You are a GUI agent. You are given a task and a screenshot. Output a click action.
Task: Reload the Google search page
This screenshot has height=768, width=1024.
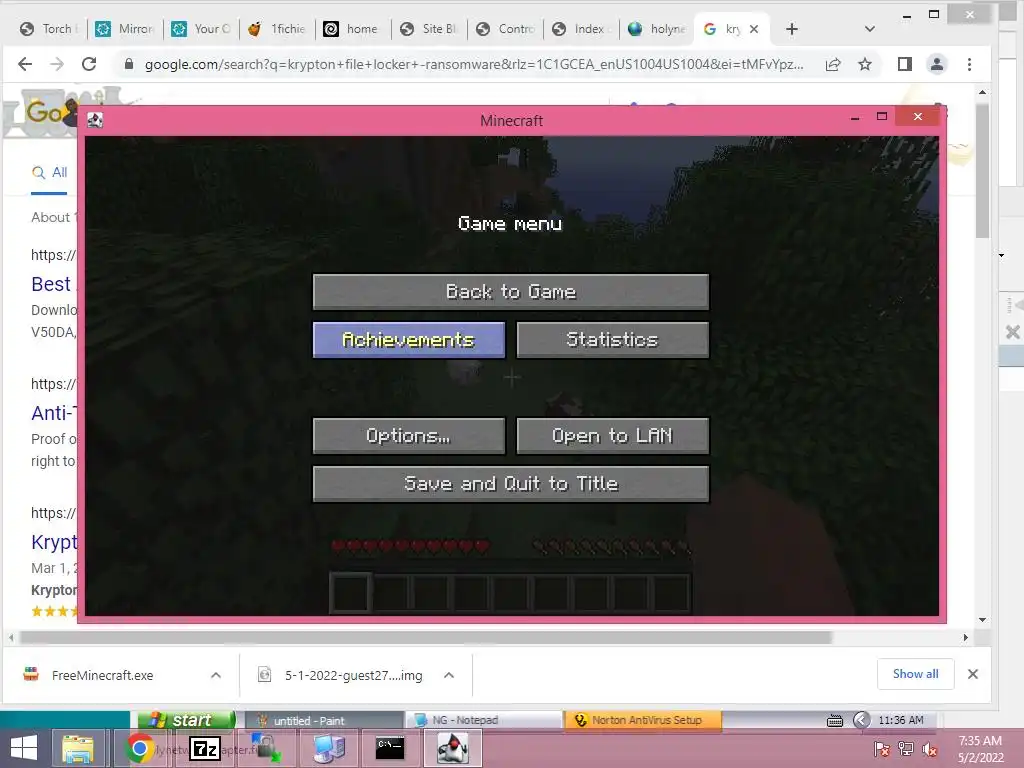(89, 64)
